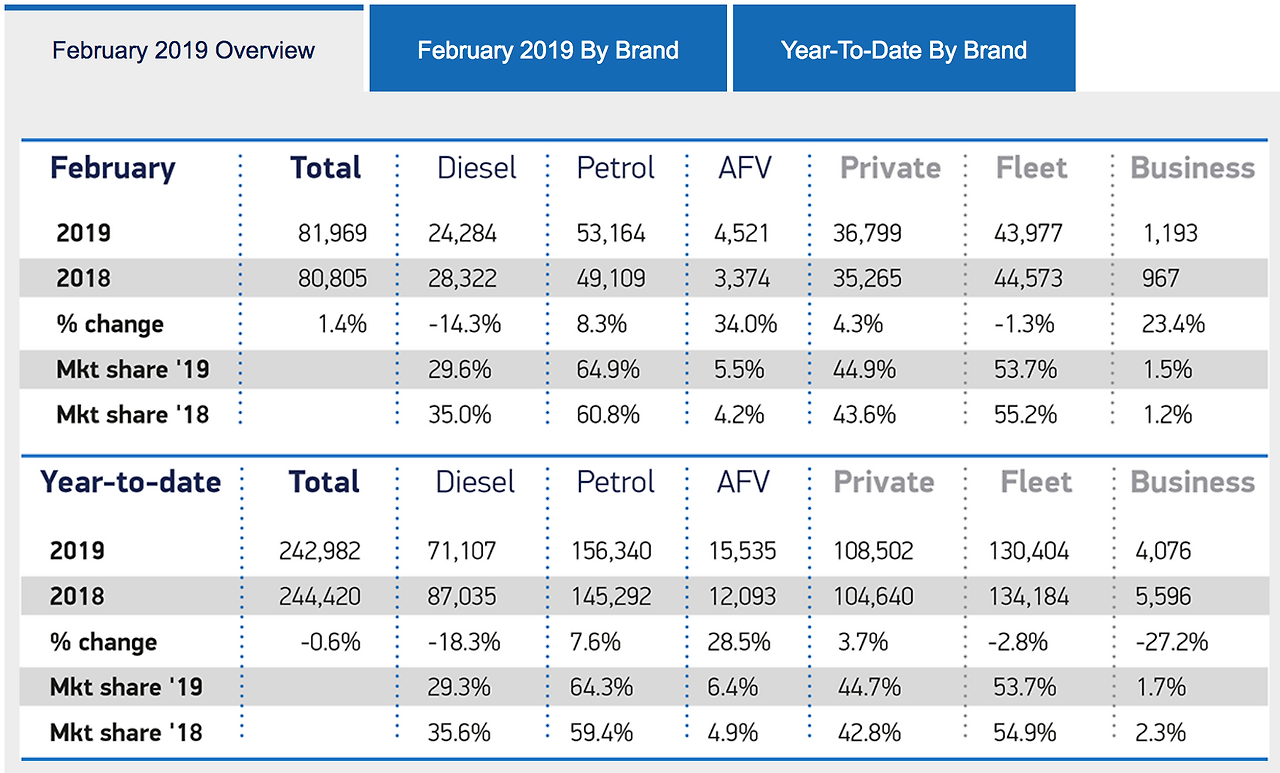Screen dimensions: 1280x773
Task: Select the 2019 row label in February table
Action: pos(83,232)
